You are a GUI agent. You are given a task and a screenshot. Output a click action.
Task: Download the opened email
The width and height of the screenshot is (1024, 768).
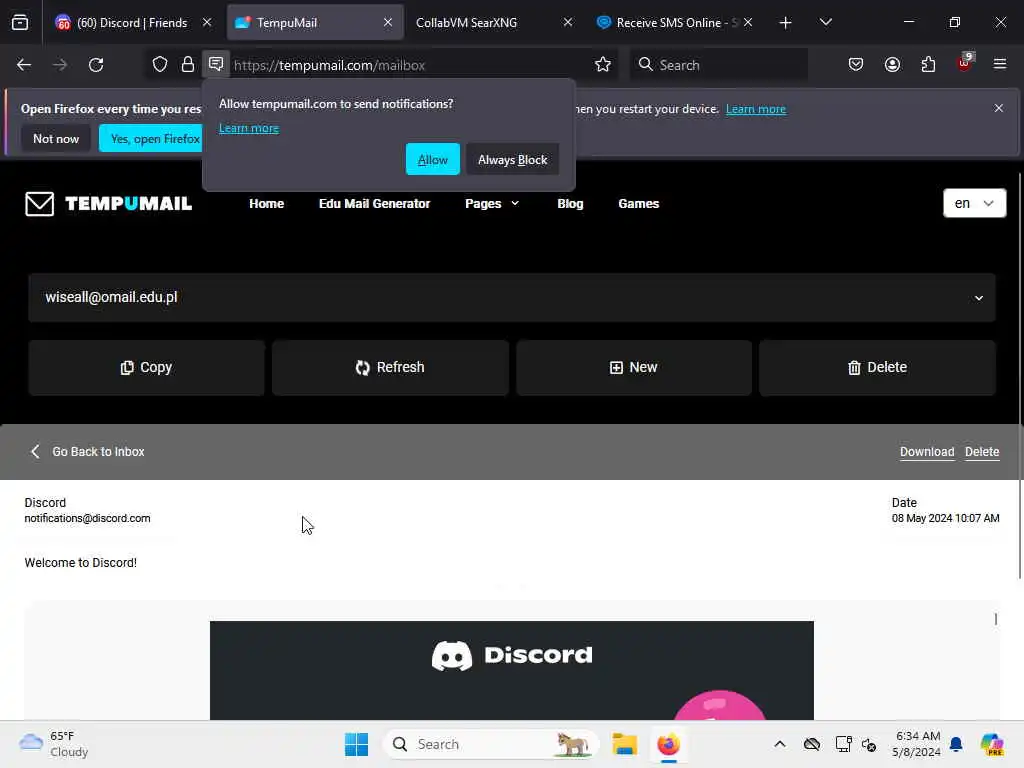coord(927,451)
